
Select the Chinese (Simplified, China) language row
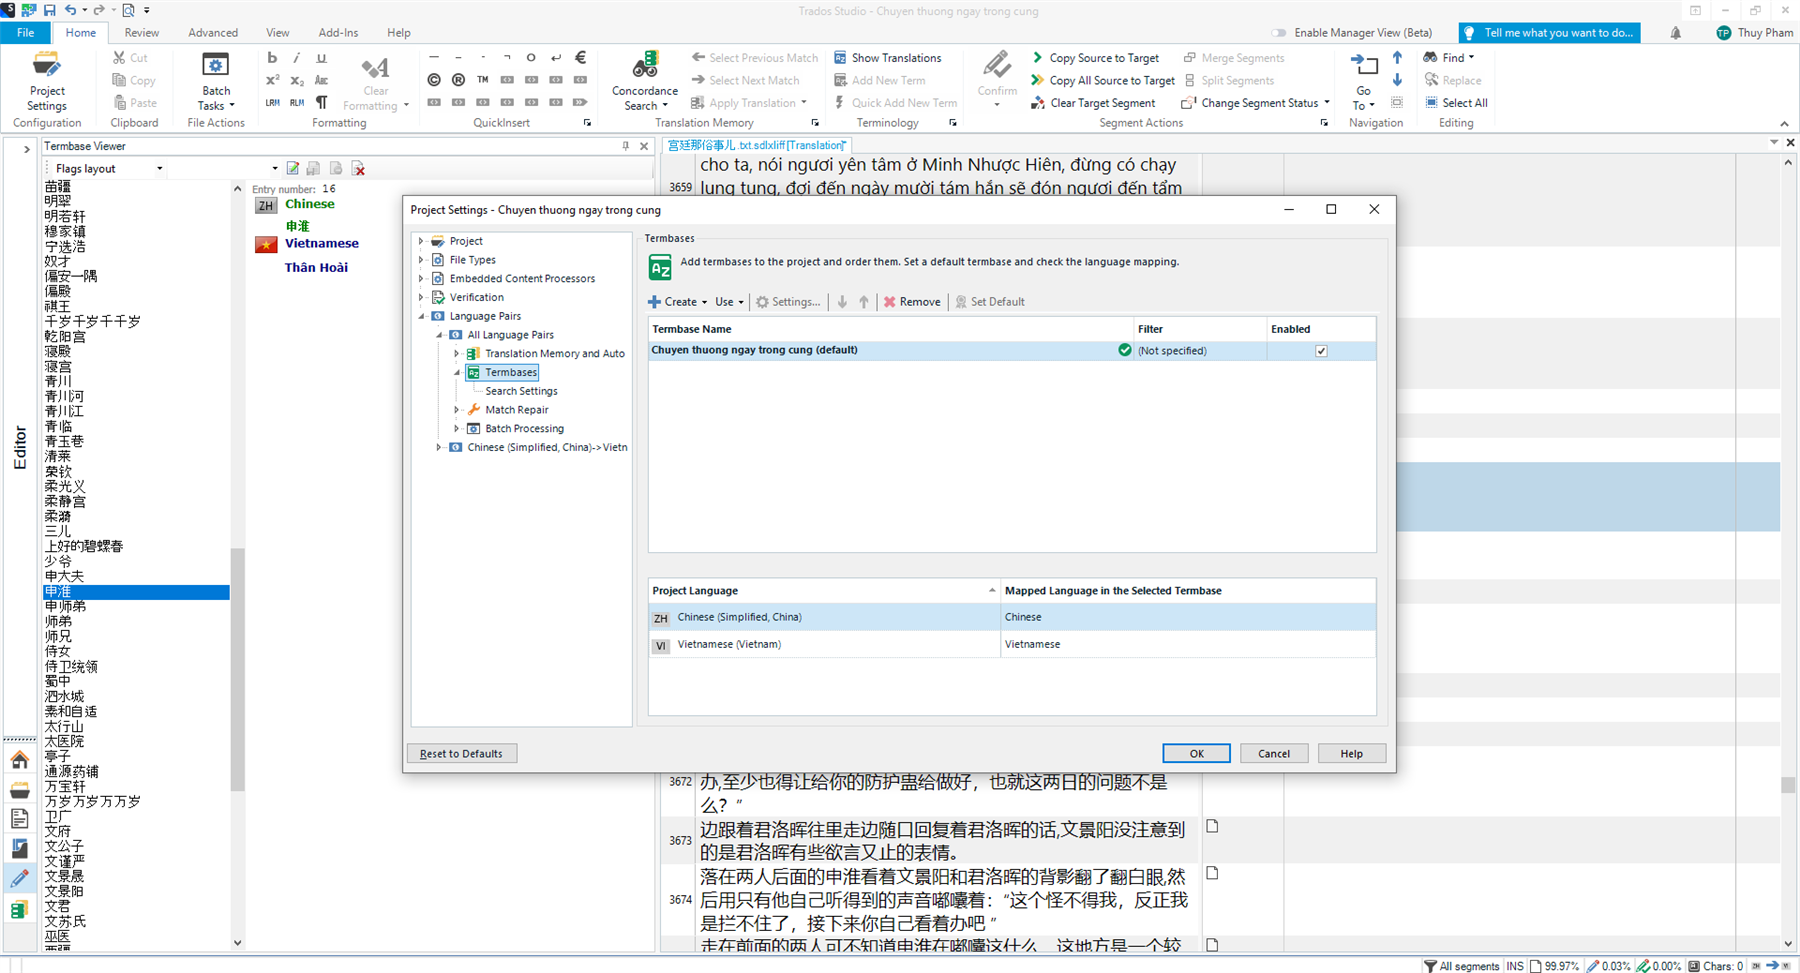coord(1012,617)
